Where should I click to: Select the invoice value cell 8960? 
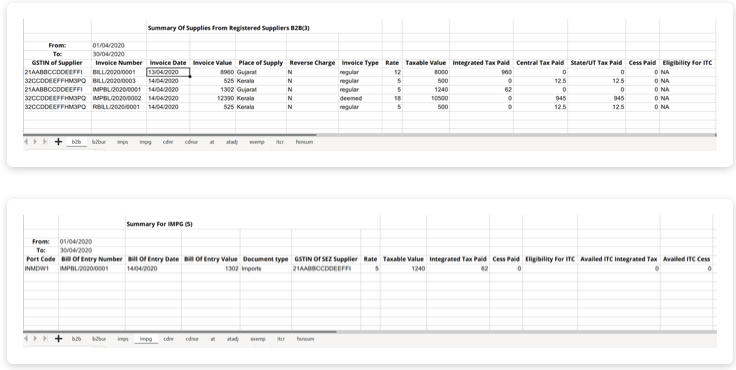point(213,72)
